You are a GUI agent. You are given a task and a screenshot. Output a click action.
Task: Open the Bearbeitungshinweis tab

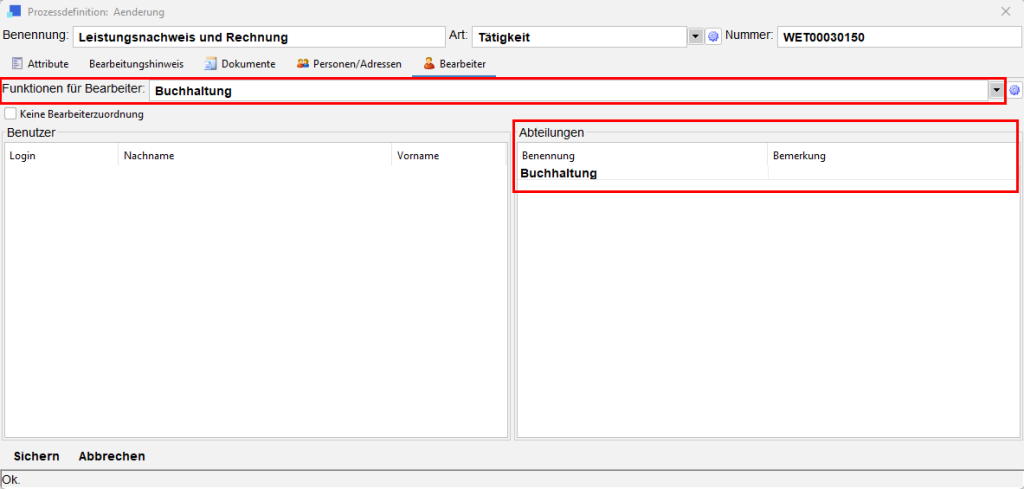136,64
